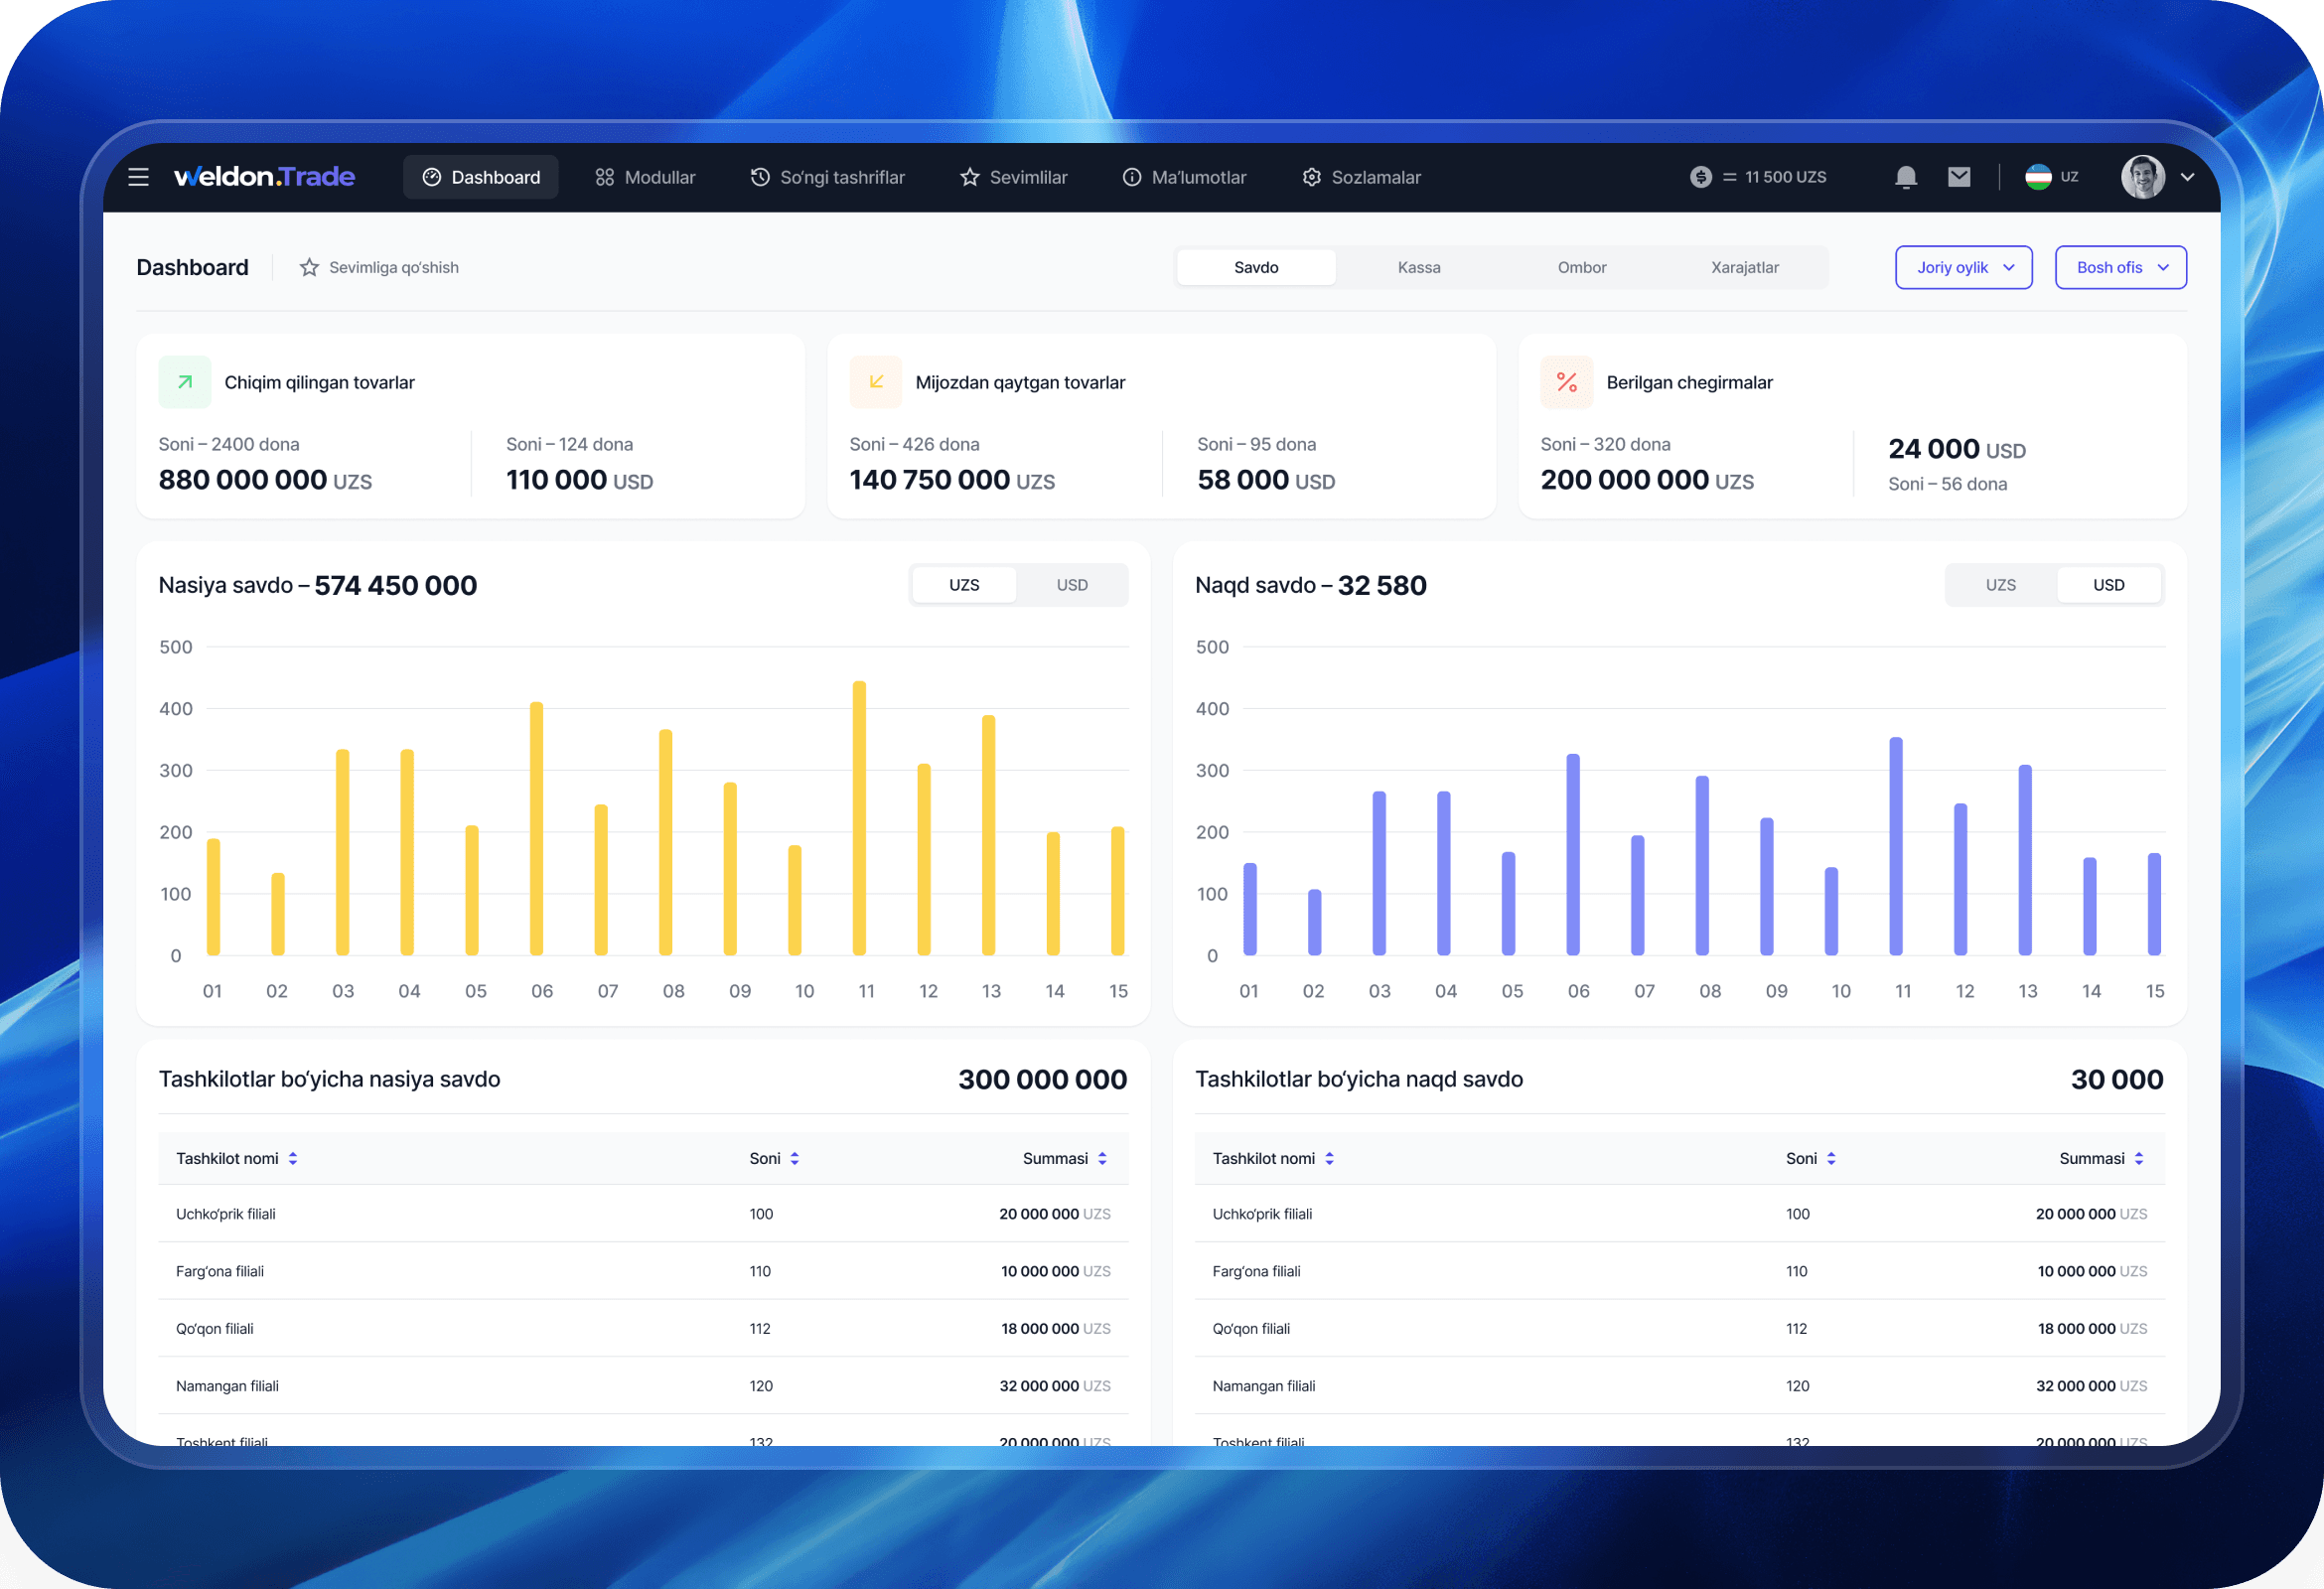Open the Bosh ofis dropdown
Viewport: 2324px width, 1589px height.
coord(2120,268)
